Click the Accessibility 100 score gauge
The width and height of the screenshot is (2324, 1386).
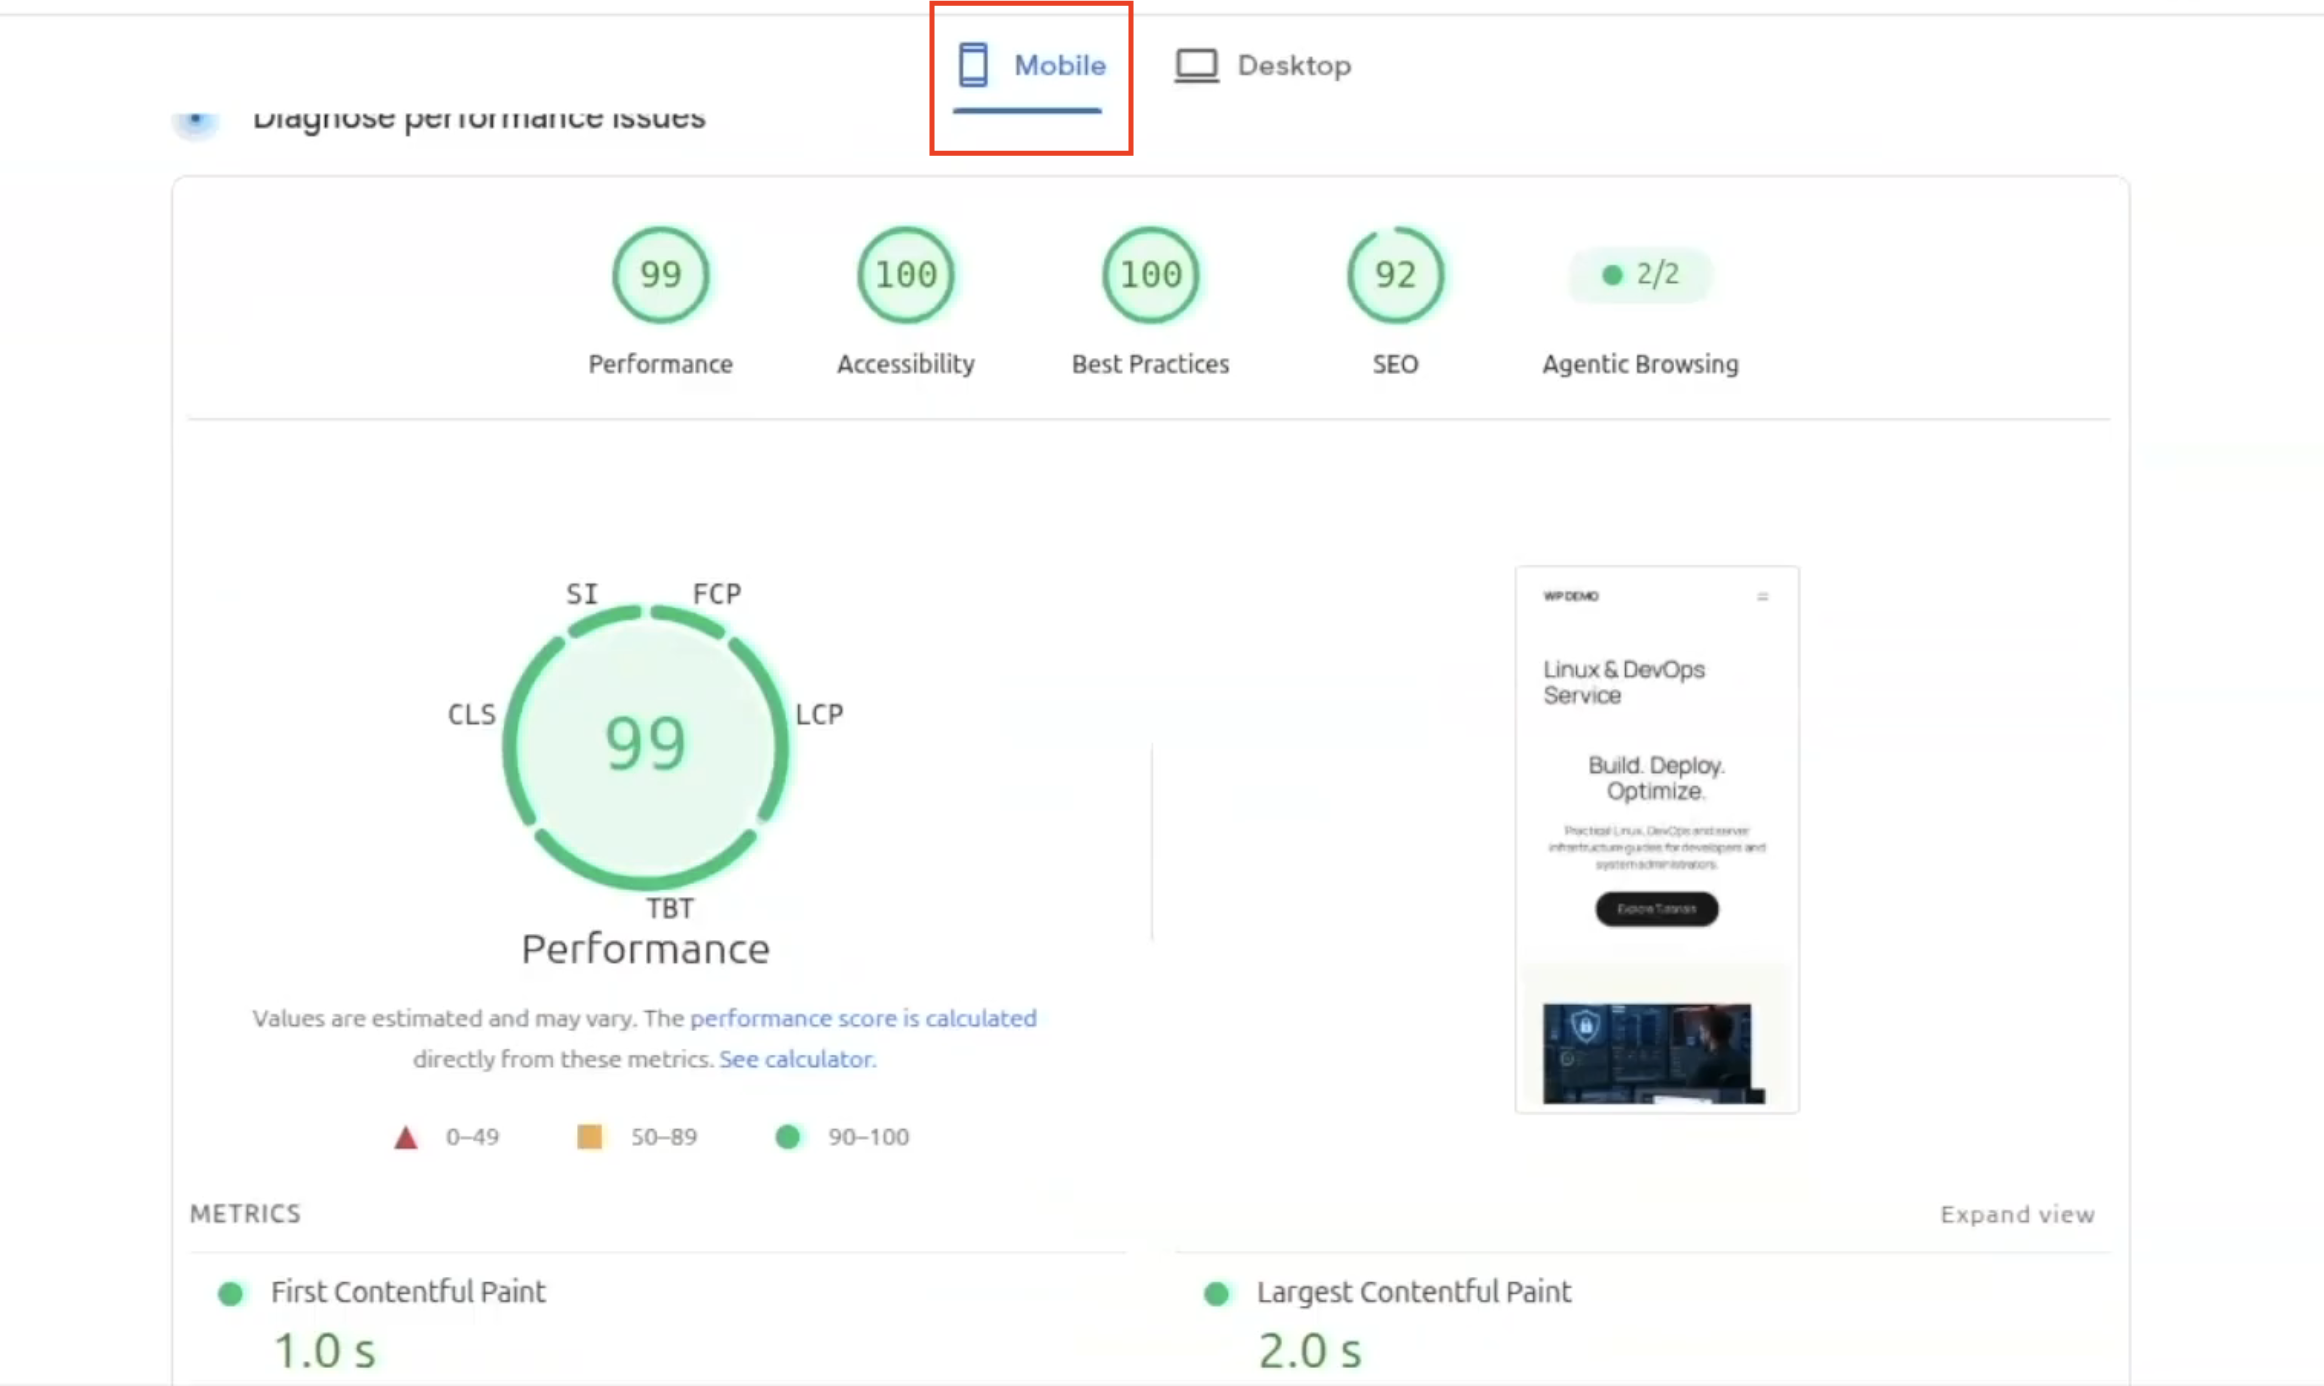pos(906,275)
